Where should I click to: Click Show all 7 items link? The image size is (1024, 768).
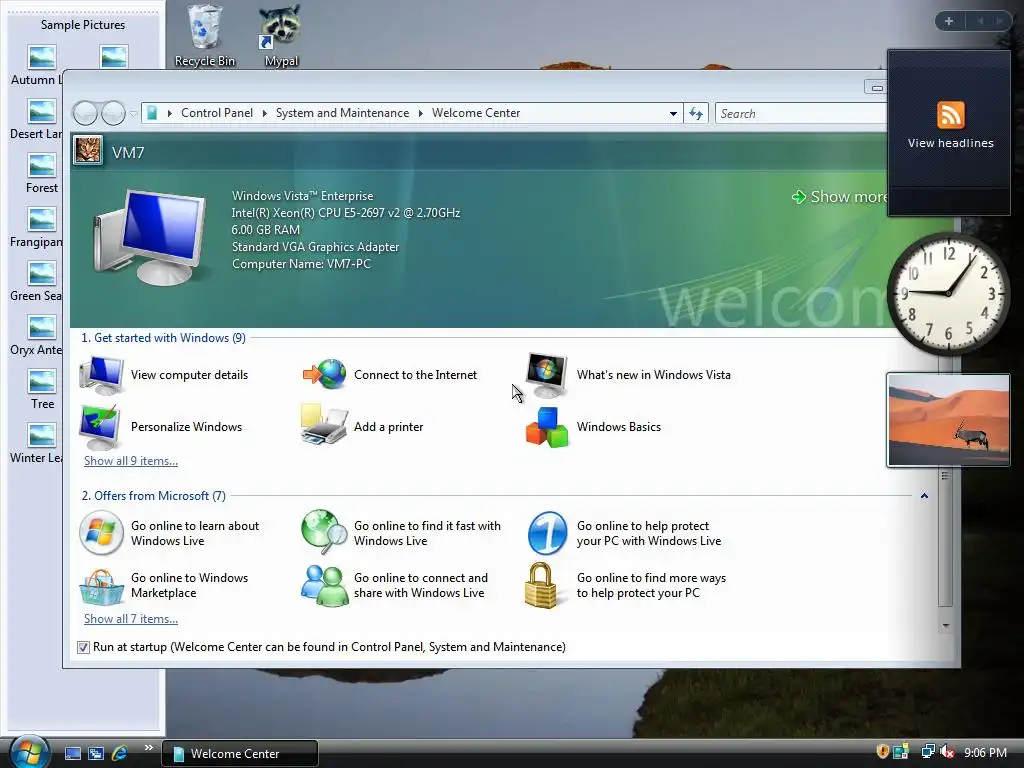click(131, 618)
